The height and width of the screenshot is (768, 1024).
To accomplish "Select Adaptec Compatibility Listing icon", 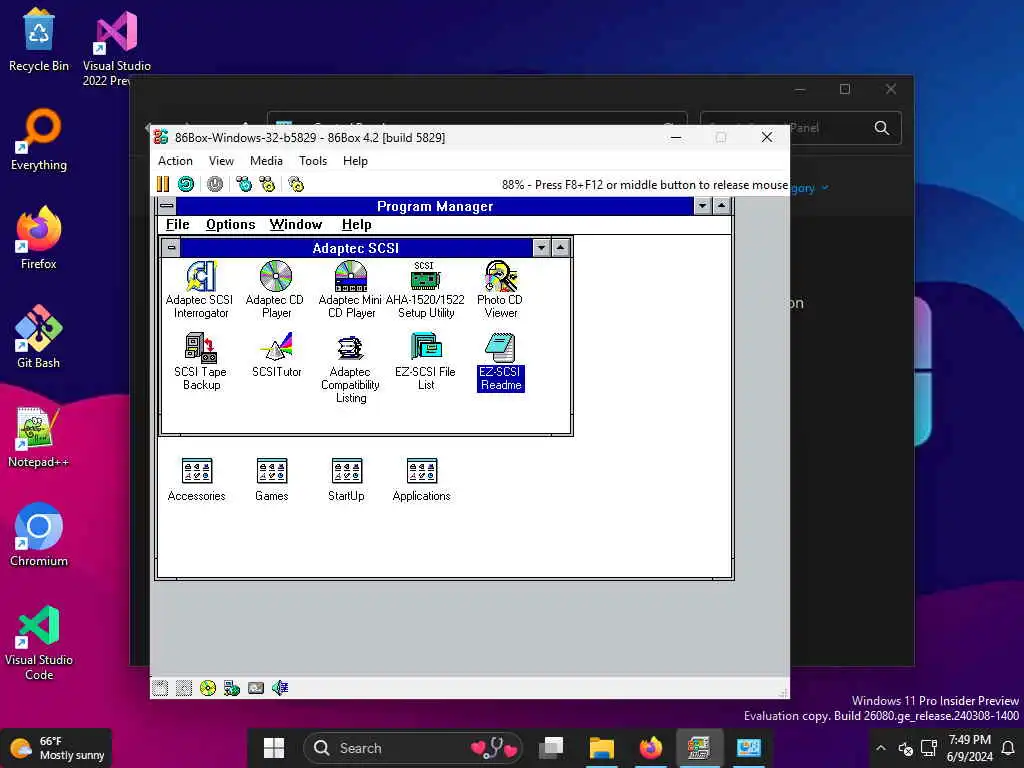I will (x=351, y=368).
